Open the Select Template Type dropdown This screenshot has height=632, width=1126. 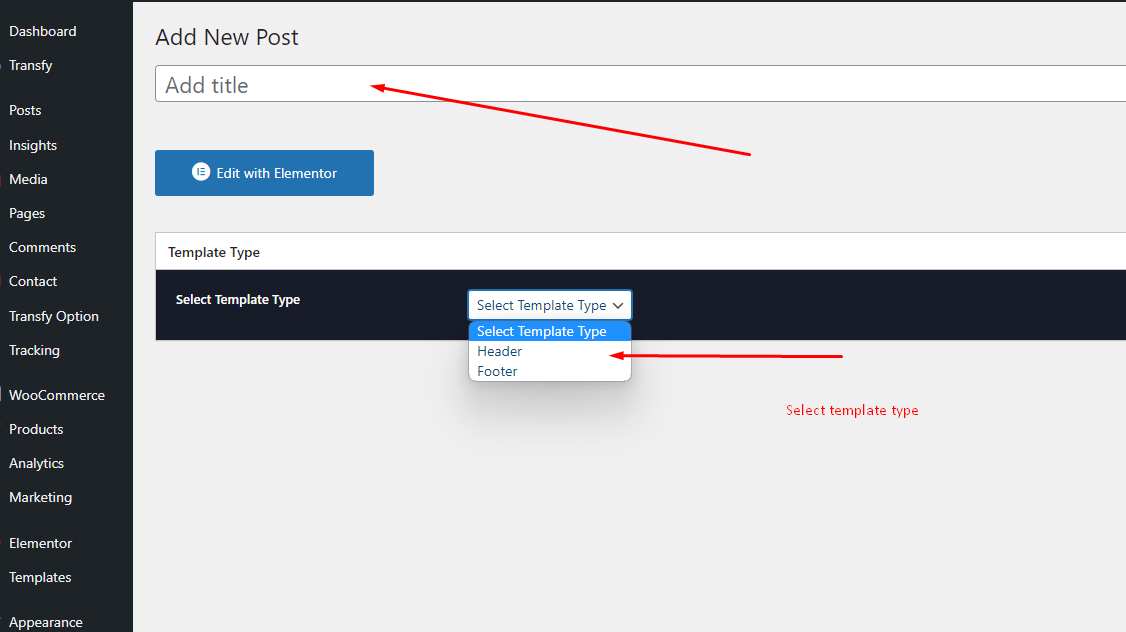click(x=549, y=304)
